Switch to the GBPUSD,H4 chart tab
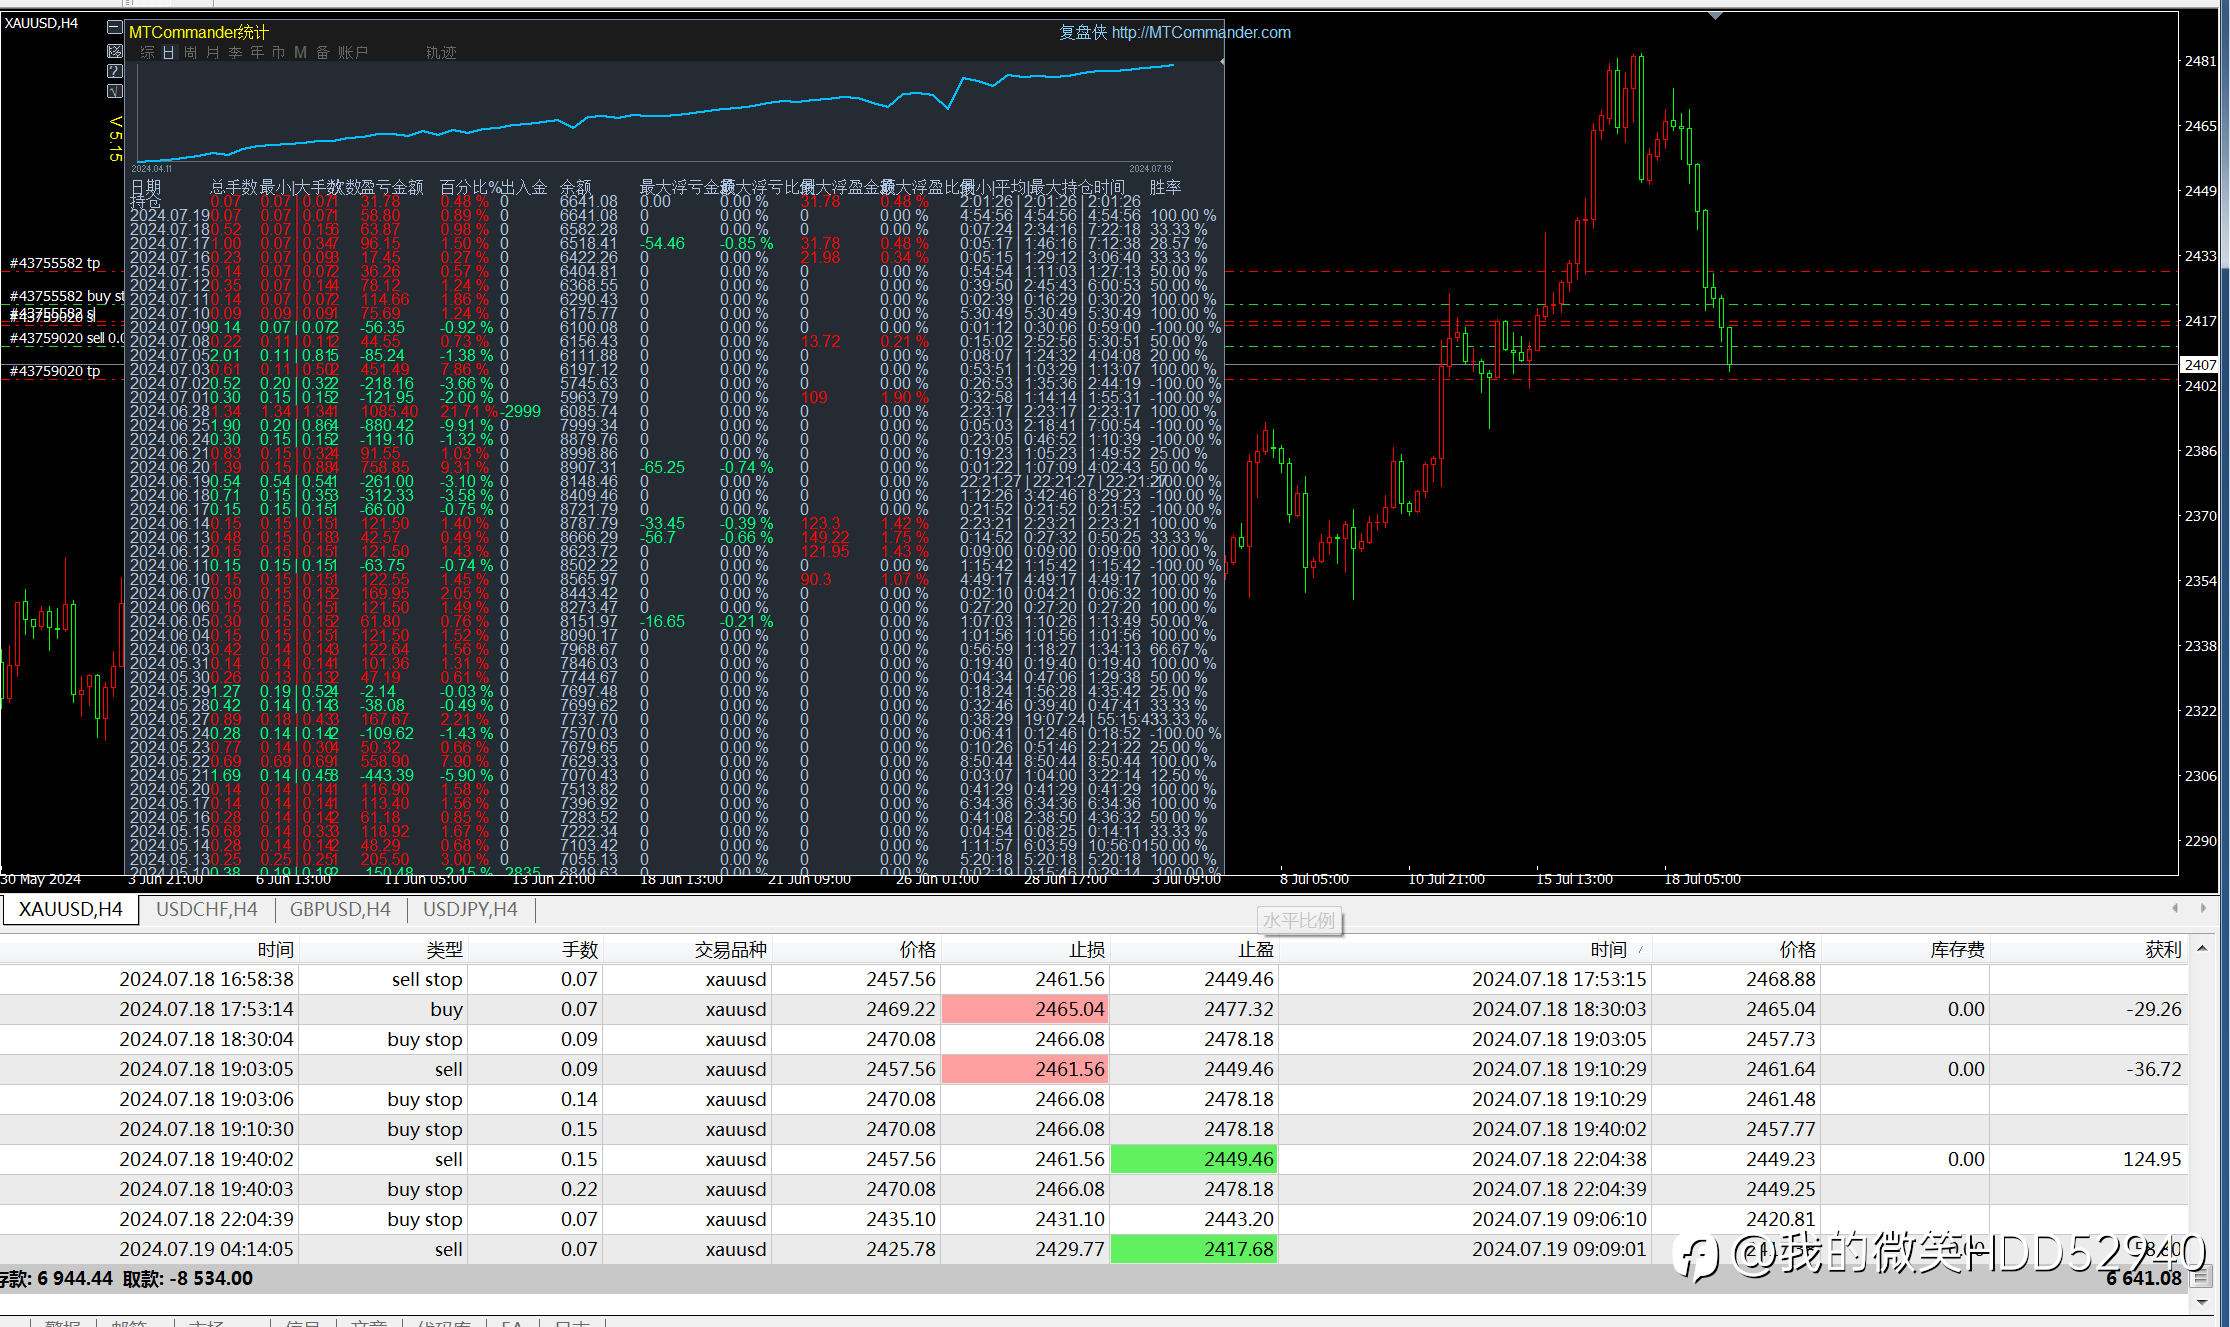 coord(340,909)
